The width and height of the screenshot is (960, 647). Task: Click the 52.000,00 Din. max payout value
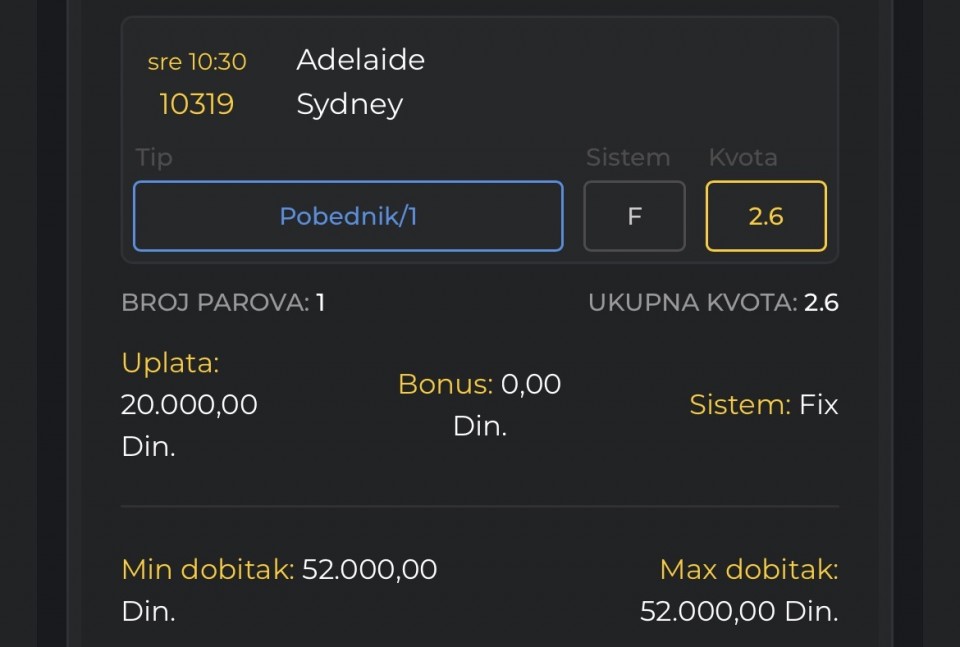click(x=738, y=611)
